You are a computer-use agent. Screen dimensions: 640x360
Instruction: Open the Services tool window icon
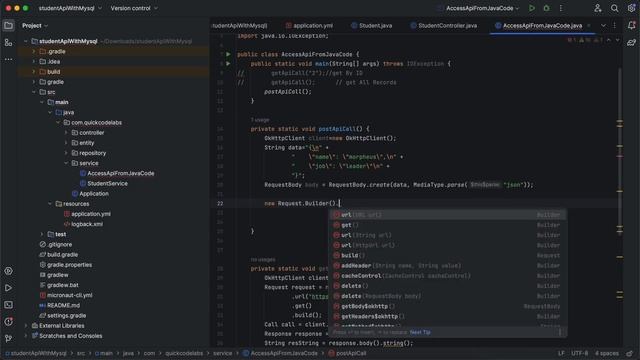coord(8,271)
